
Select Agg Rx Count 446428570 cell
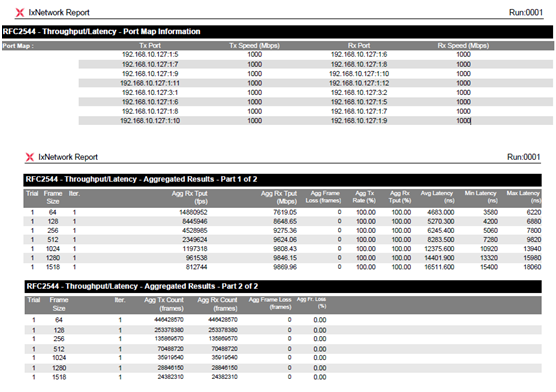[x=223, y=320]
